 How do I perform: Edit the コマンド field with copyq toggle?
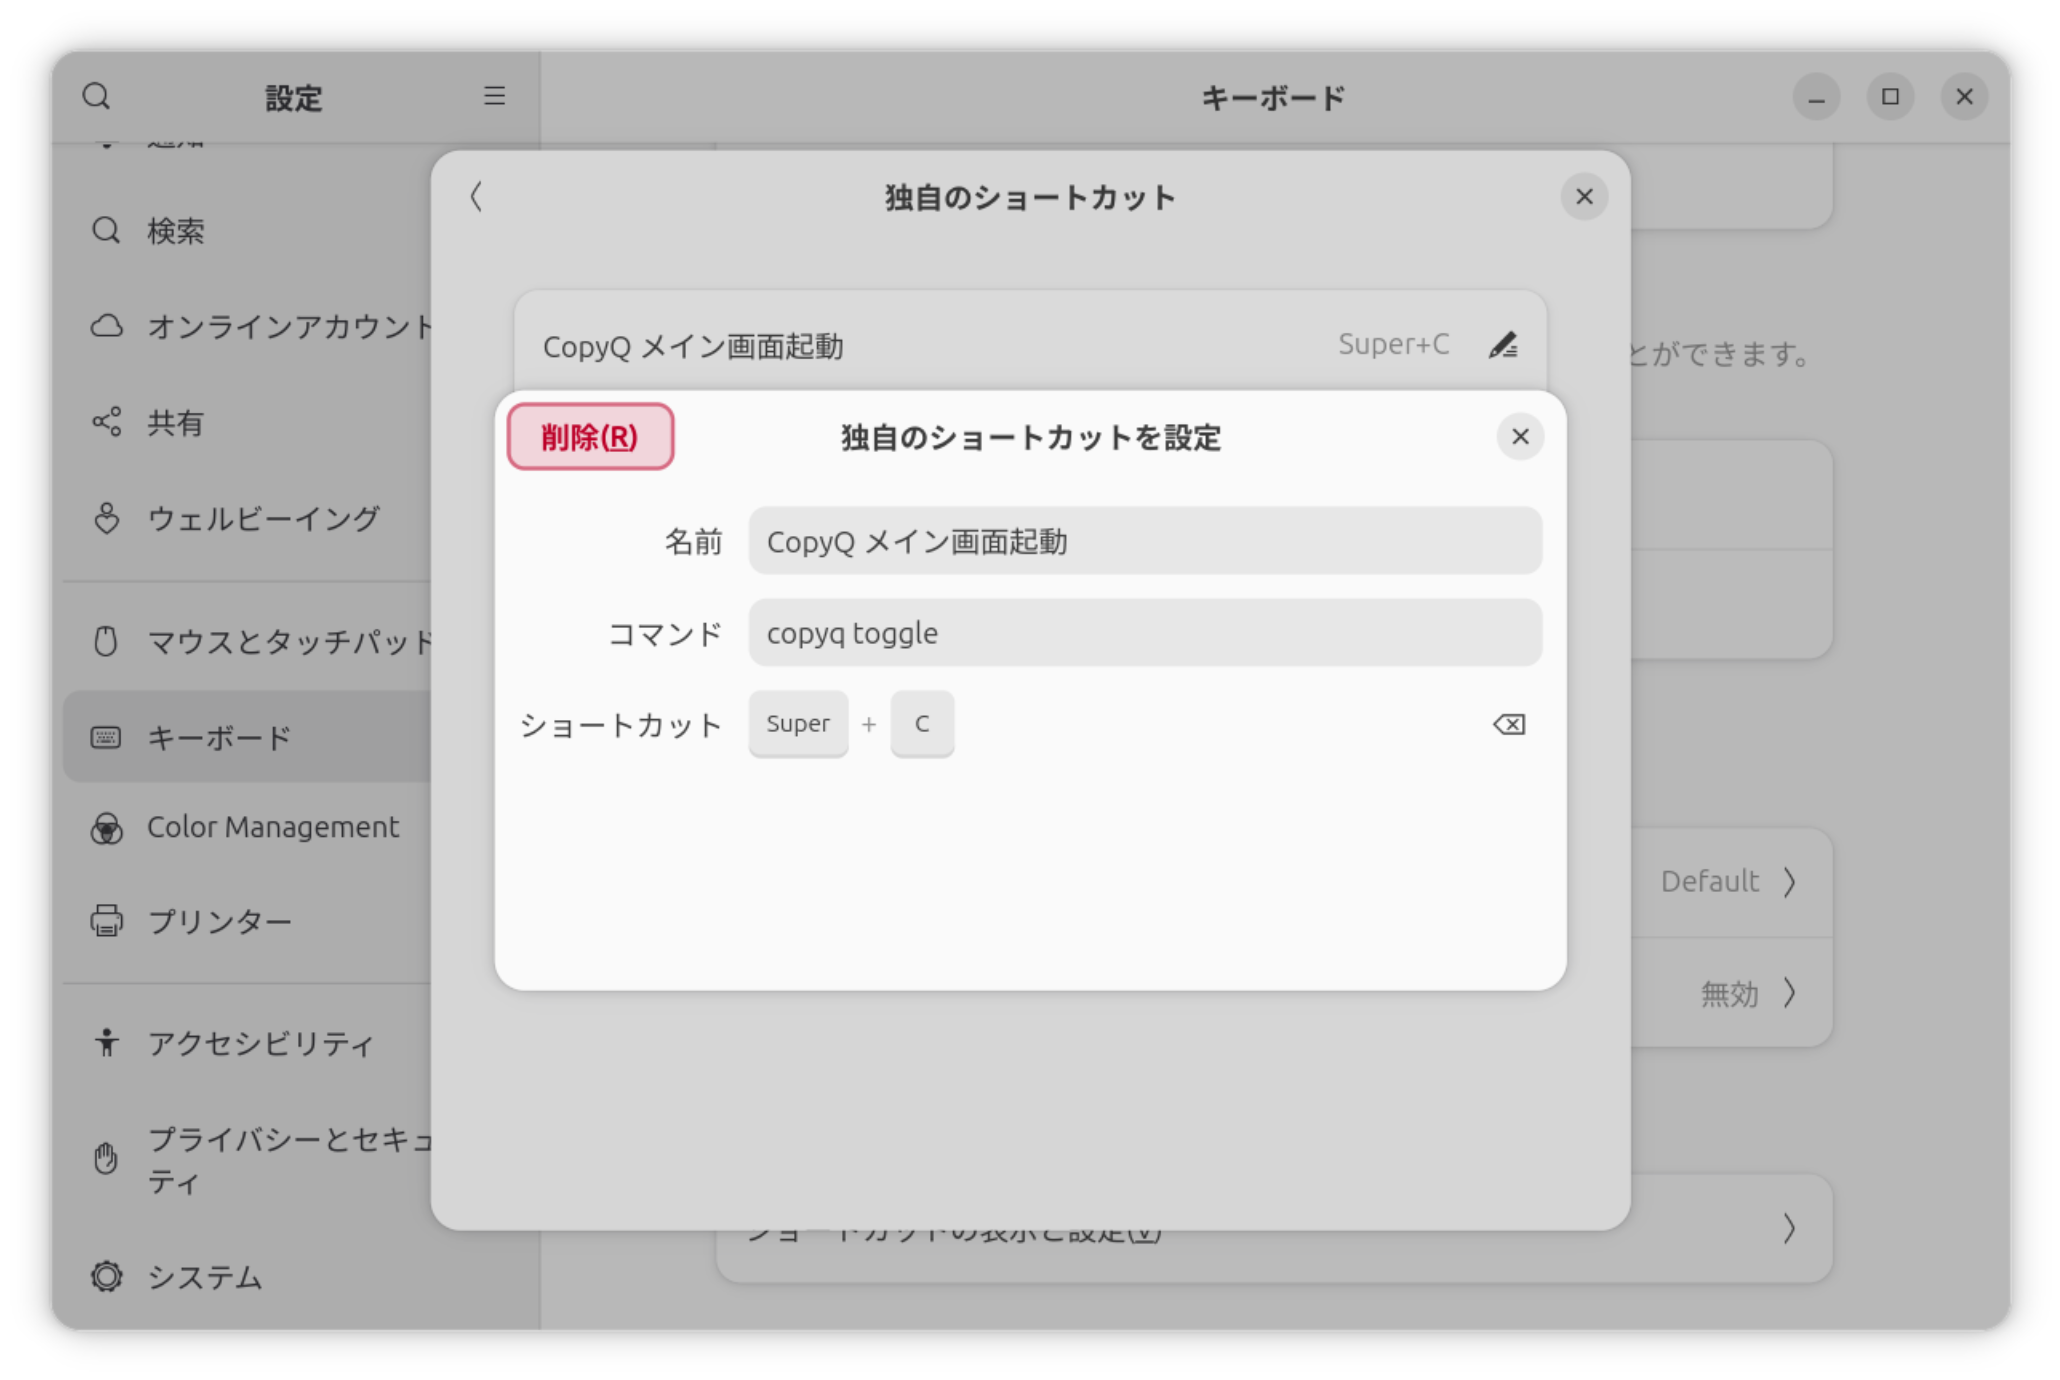[1145, 633]
